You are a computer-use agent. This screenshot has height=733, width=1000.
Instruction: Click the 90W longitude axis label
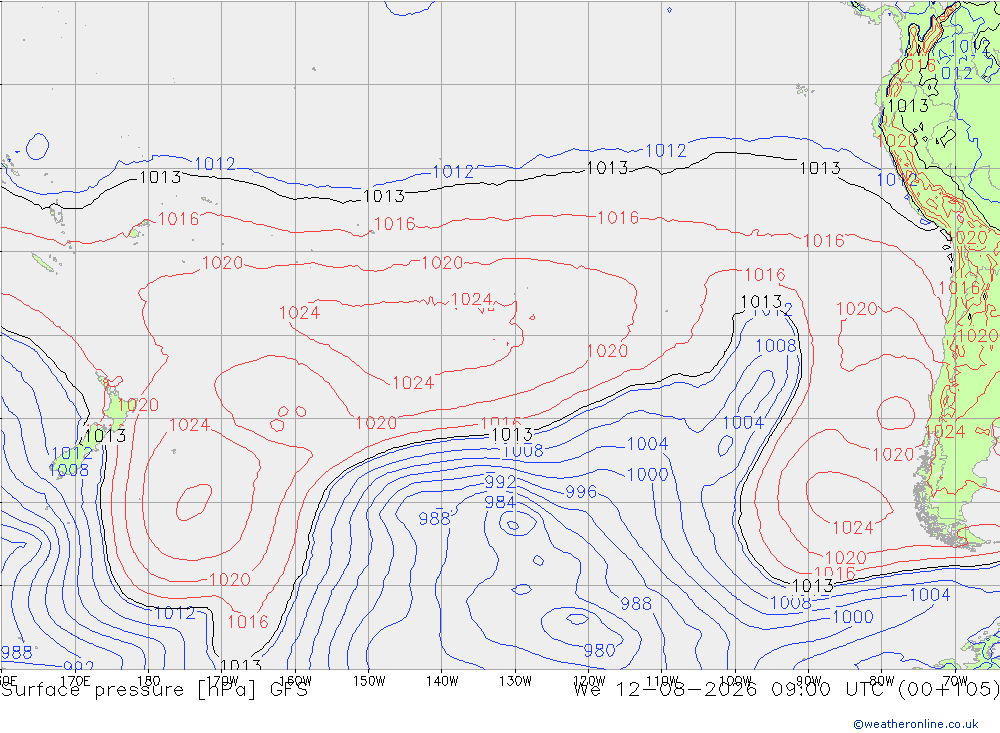tap(809, 681)
